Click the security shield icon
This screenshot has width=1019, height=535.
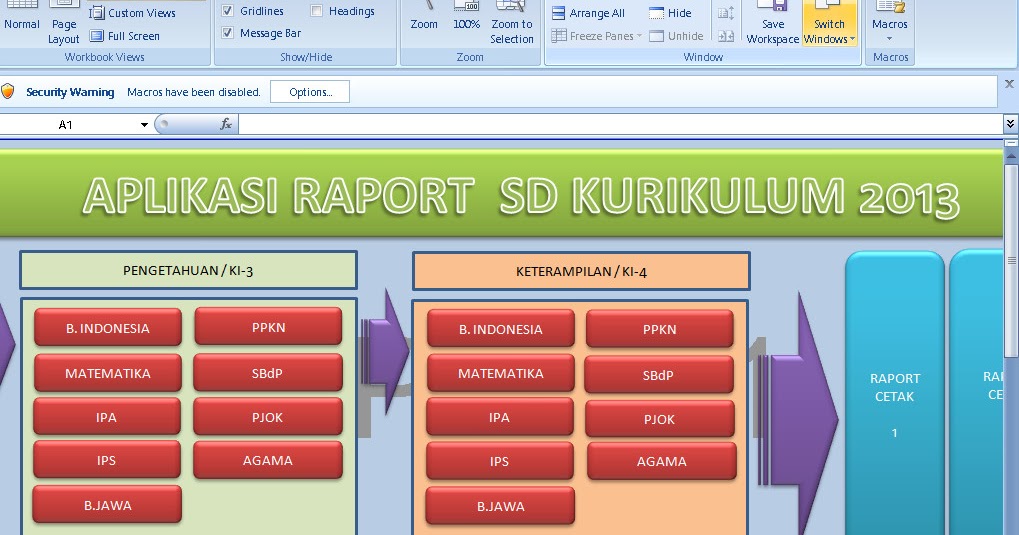tap(8, 91)
